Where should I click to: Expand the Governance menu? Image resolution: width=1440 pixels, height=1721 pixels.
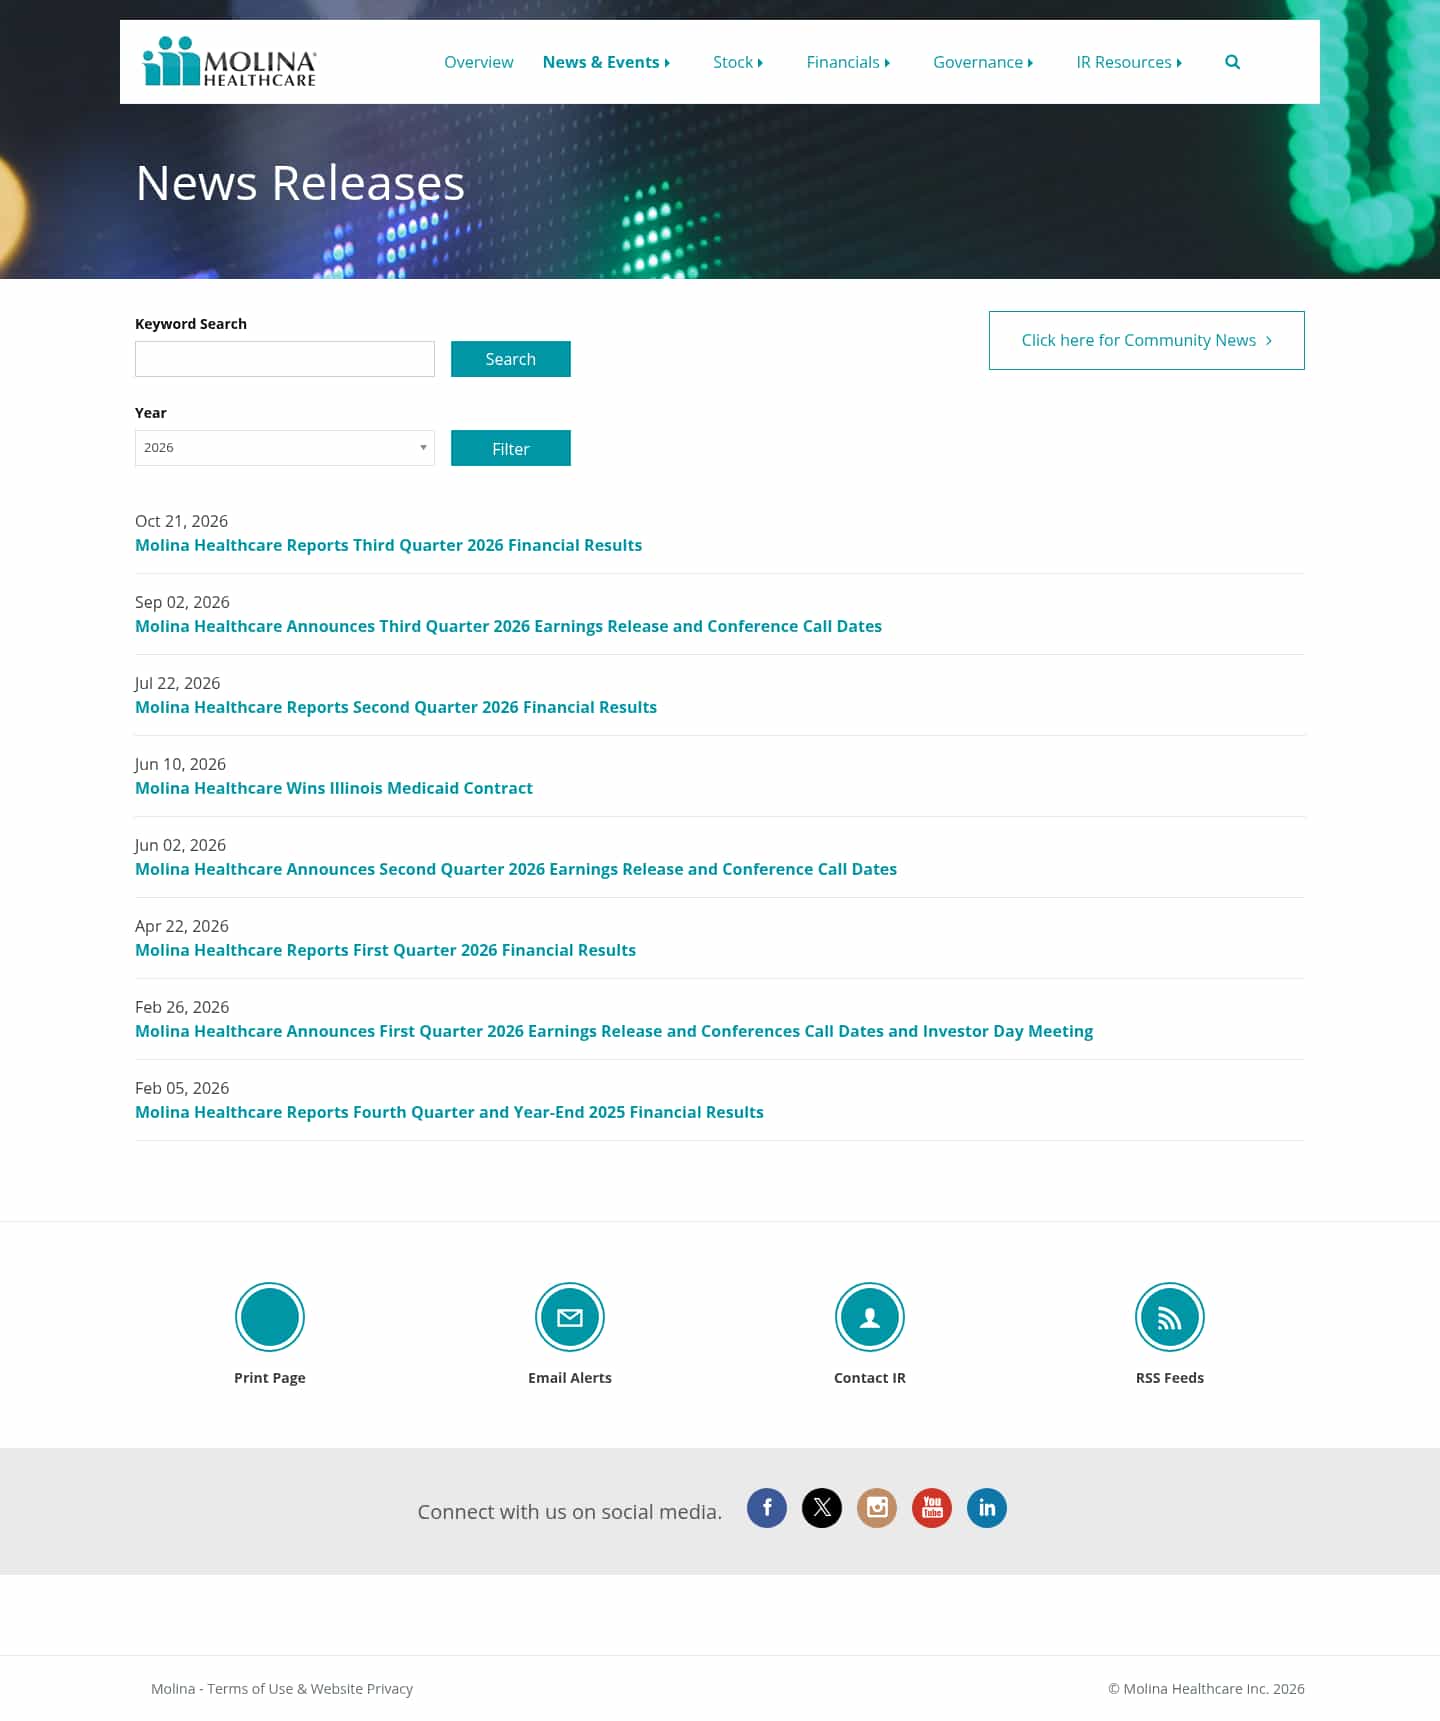983,62
